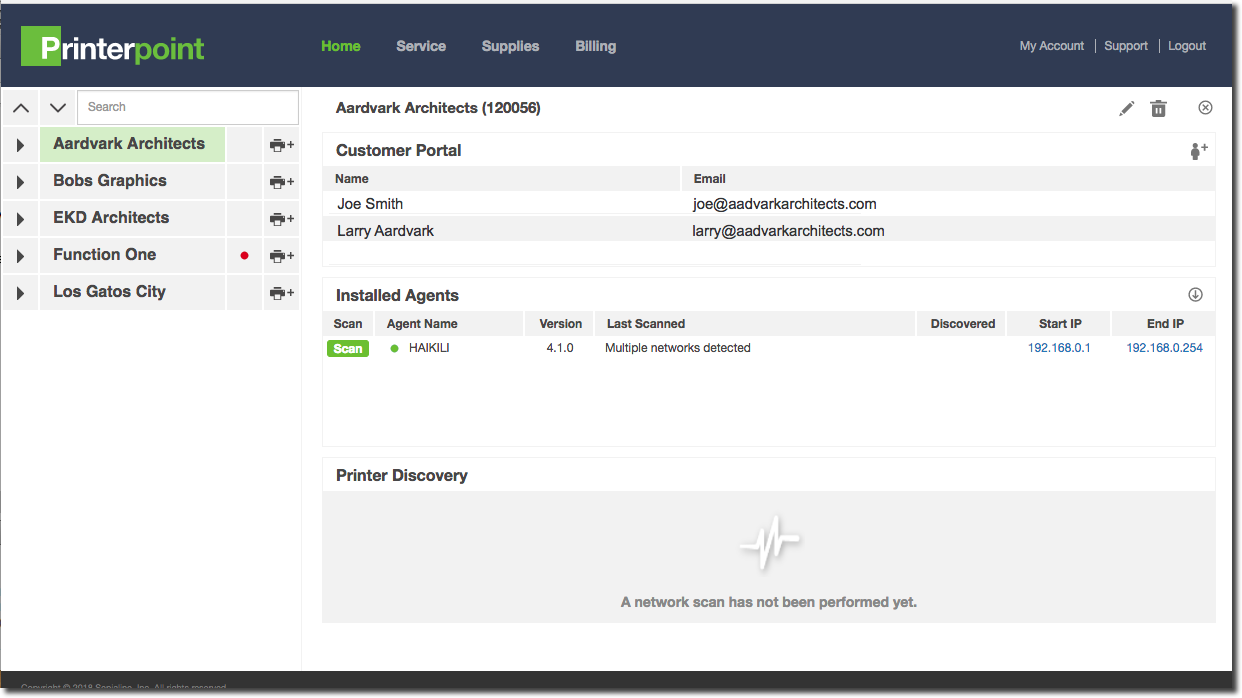Open the Supplies menu tab
The width and height of the screenshot is (1242, 698).
[x=510, y=46]
